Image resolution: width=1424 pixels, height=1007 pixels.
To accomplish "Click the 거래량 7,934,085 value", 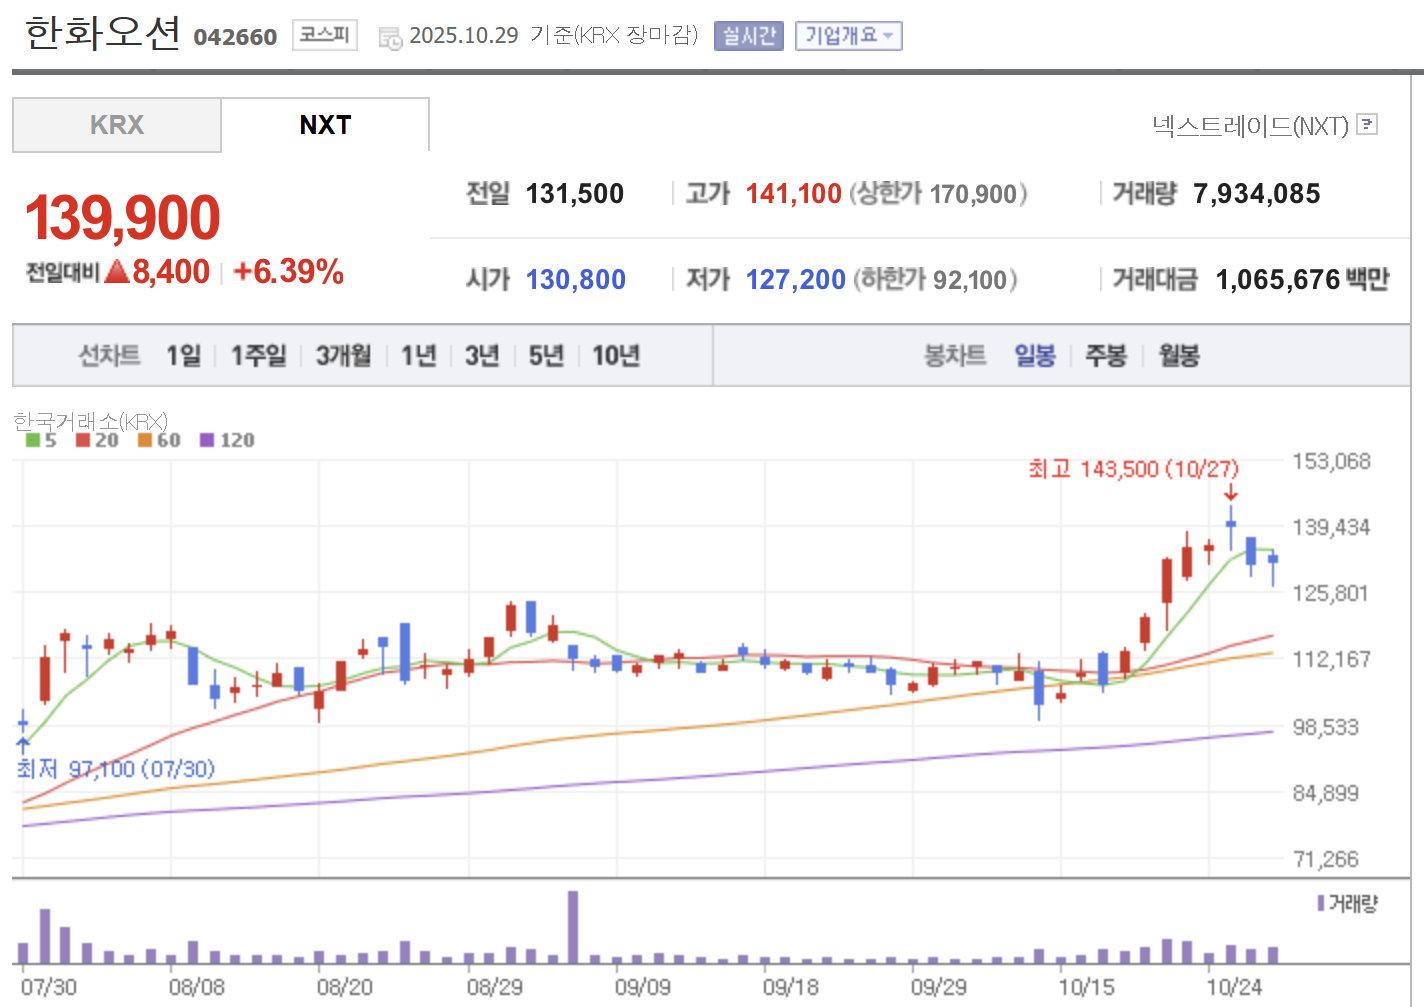I will tap(1257, 193).
